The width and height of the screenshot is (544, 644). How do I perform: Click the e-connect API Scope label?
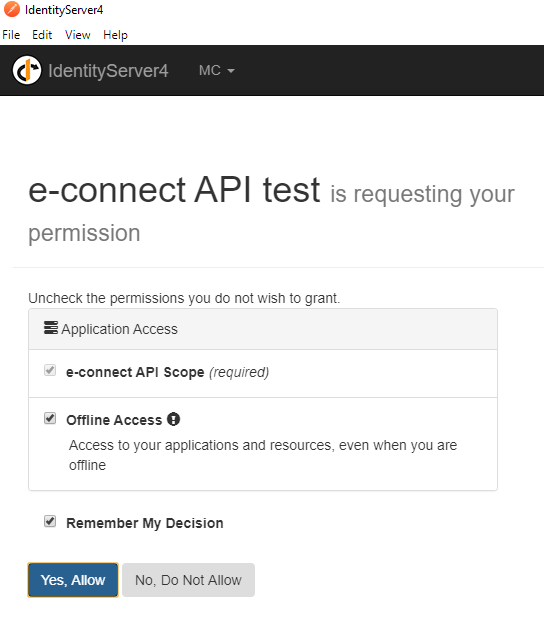pos(135,372)
